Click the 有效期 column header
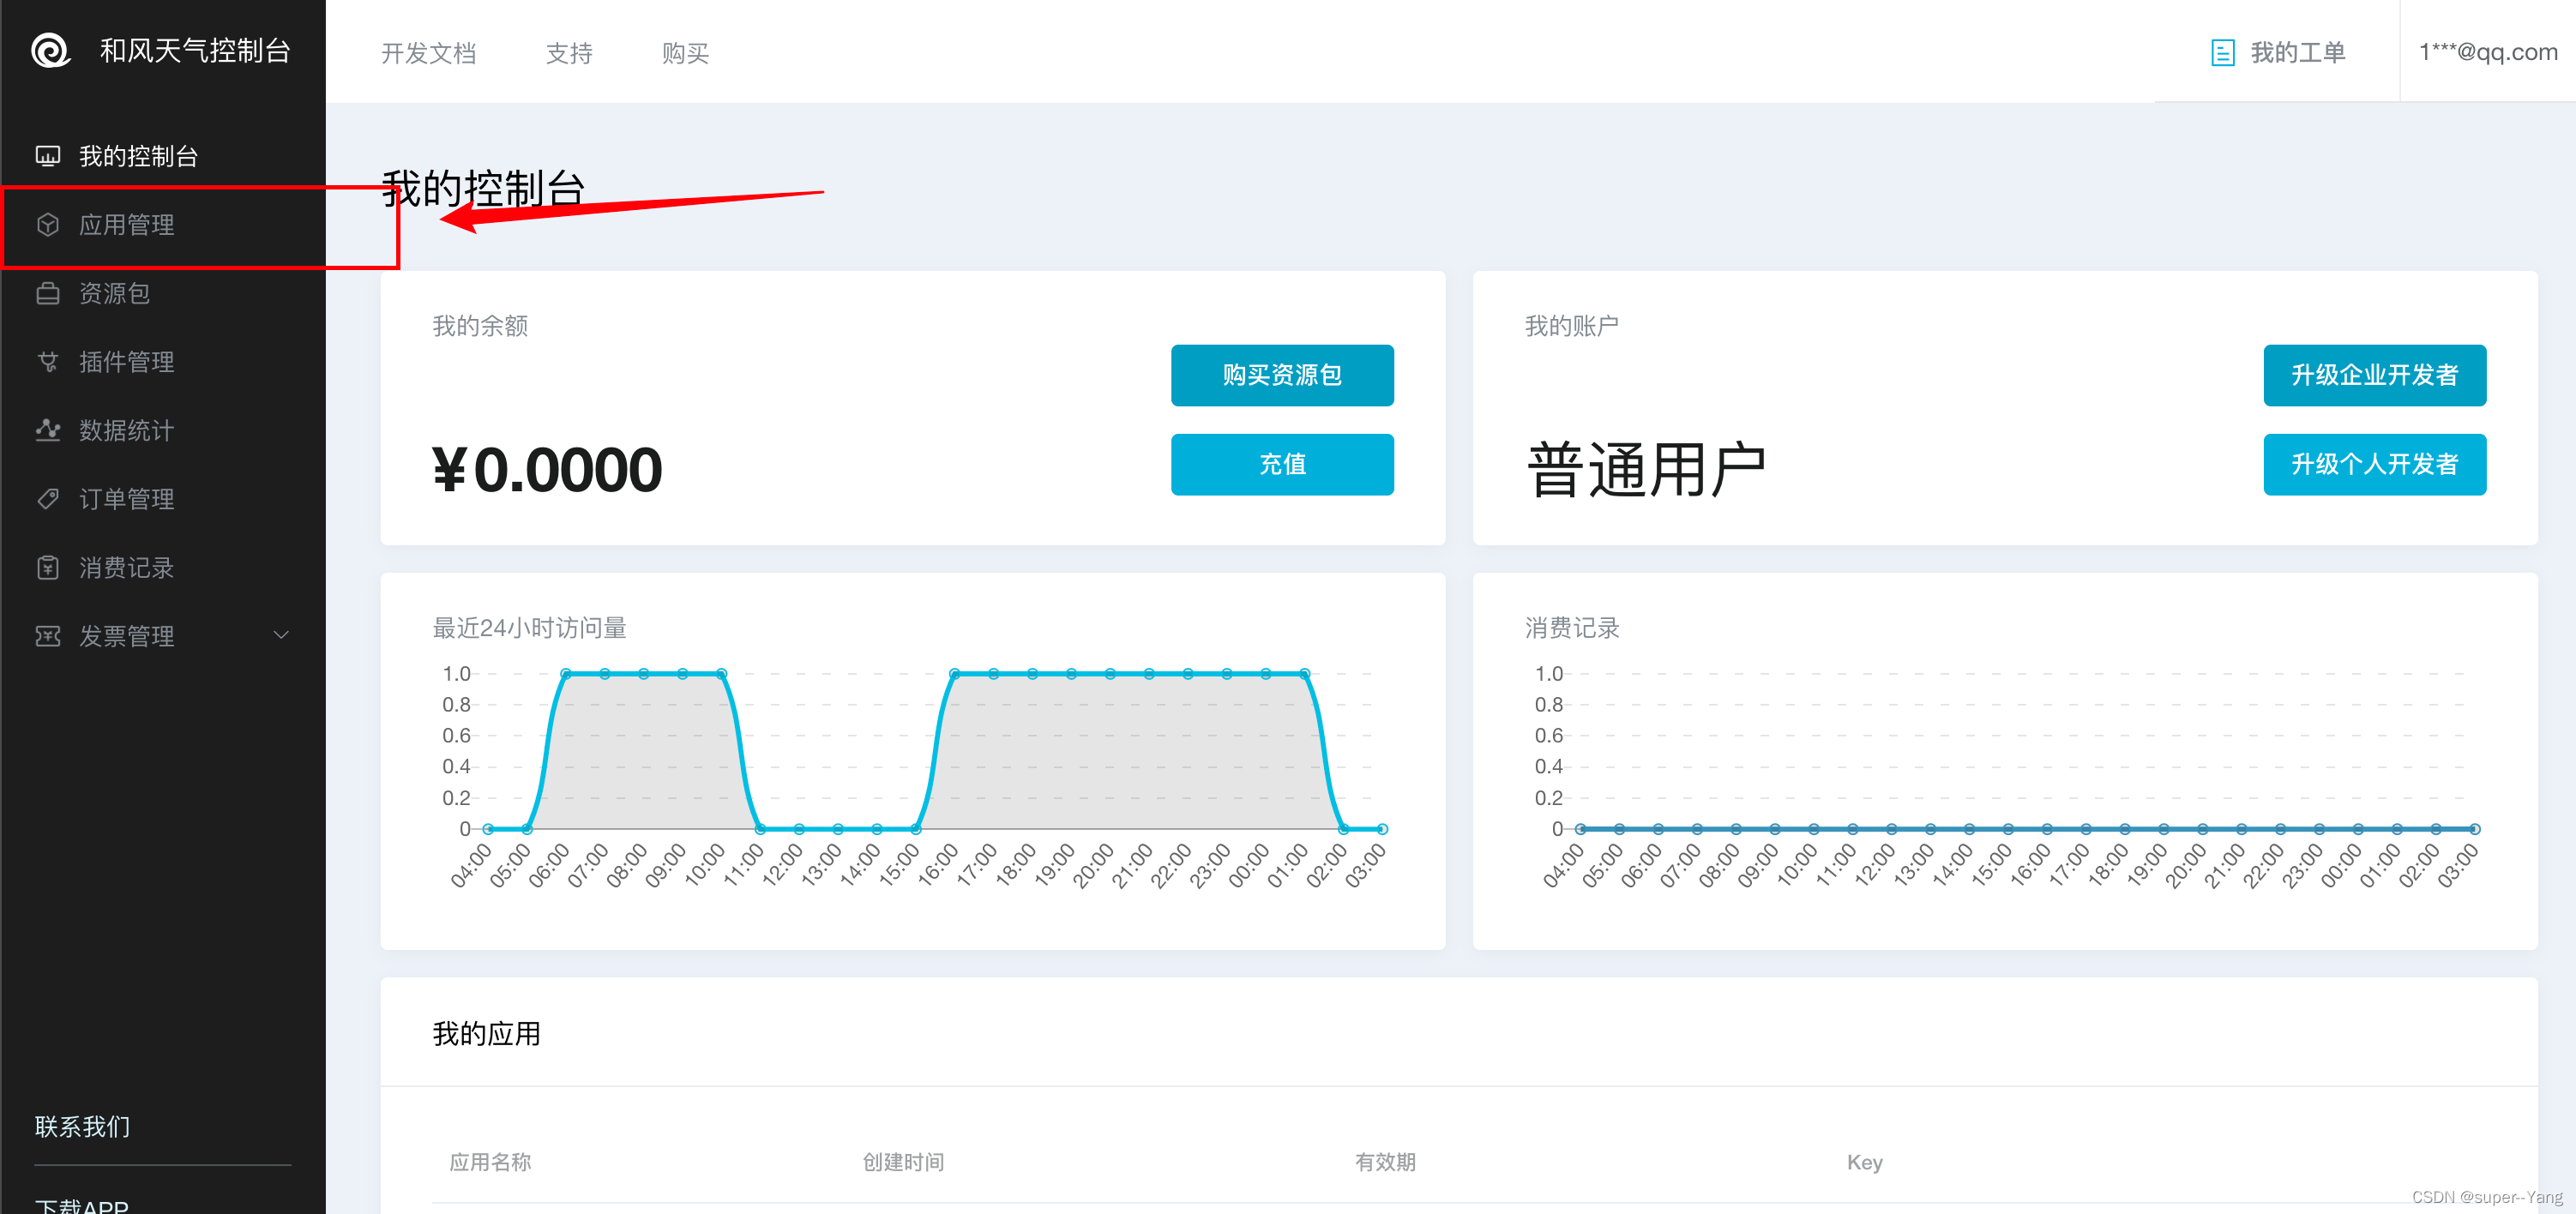Screen dimensions: 2576x1214 point(1385,1162)
